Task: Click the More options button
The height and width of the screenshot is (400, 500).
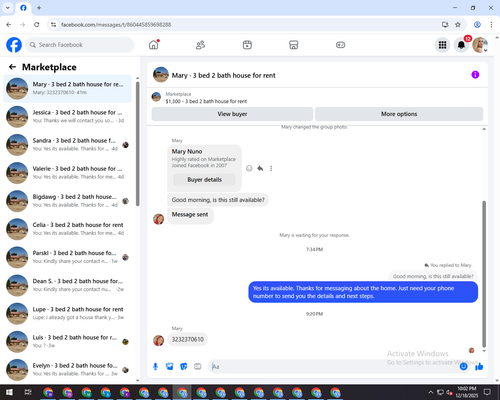Action: pyautogui.click(x=399, y=114)
